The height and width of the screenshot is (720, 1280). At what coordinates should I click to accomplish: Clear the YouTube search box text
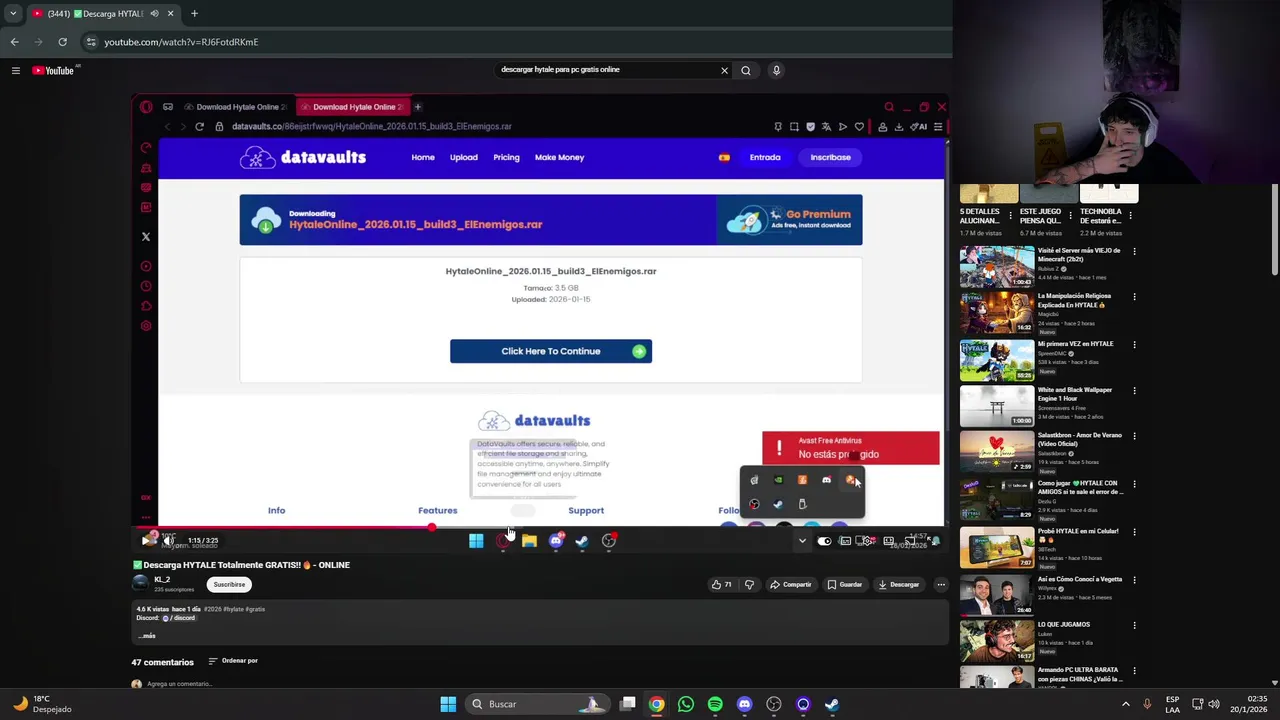pos(724,70)
